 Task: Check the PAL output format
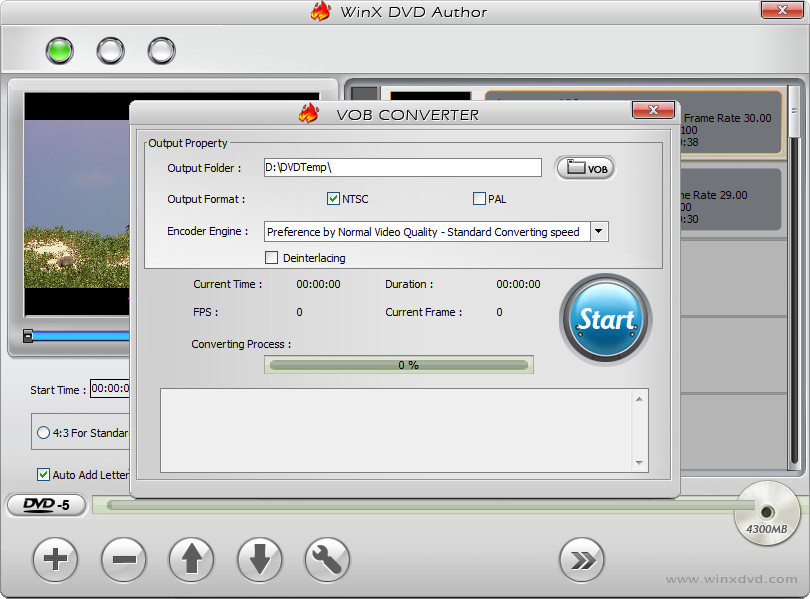click(x=479, y=198)
